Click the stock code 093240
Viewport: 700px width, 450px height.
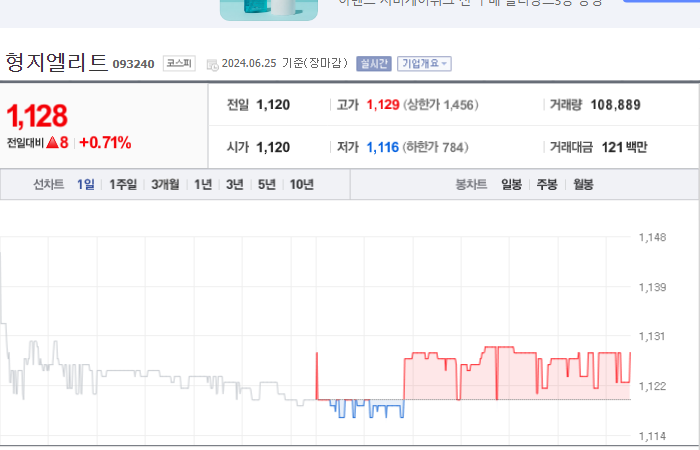[133, 64]
